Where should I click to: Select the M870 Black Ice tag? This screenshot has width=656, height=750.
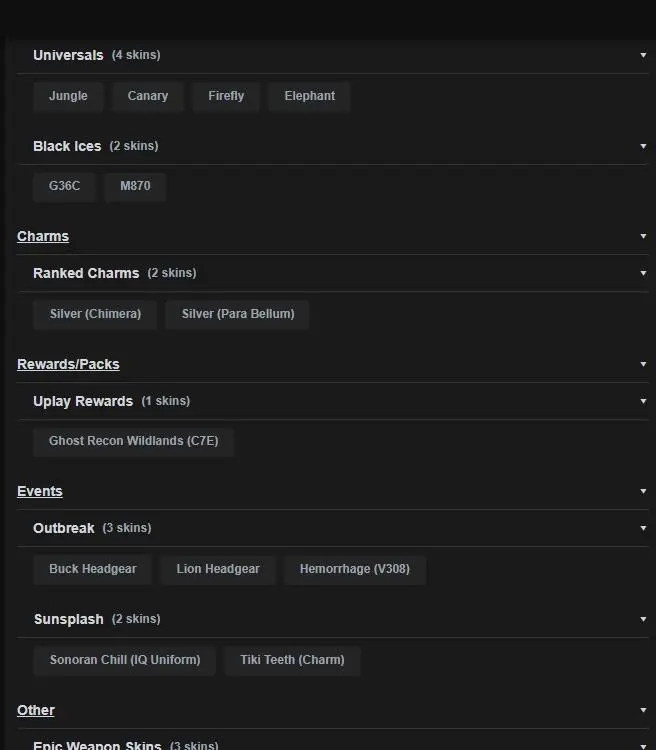click(135, 186)
